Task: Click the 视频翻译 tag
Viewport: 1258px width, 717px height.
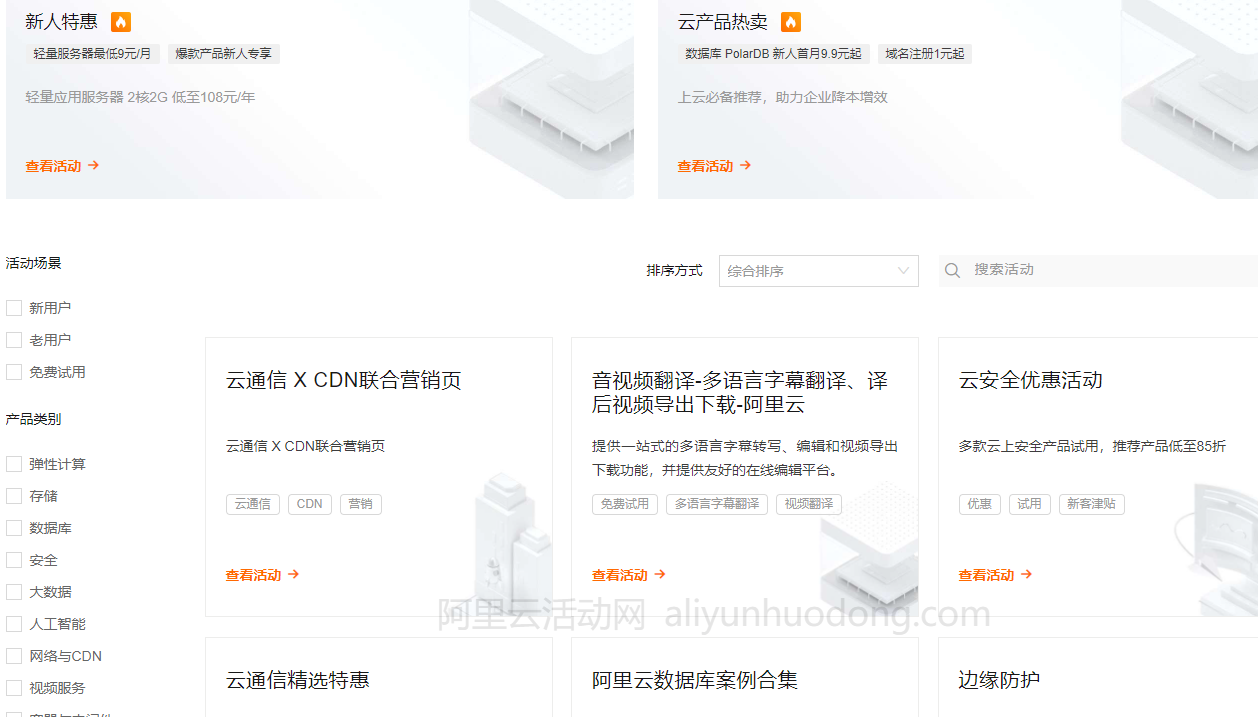Action: click(809, 504)
